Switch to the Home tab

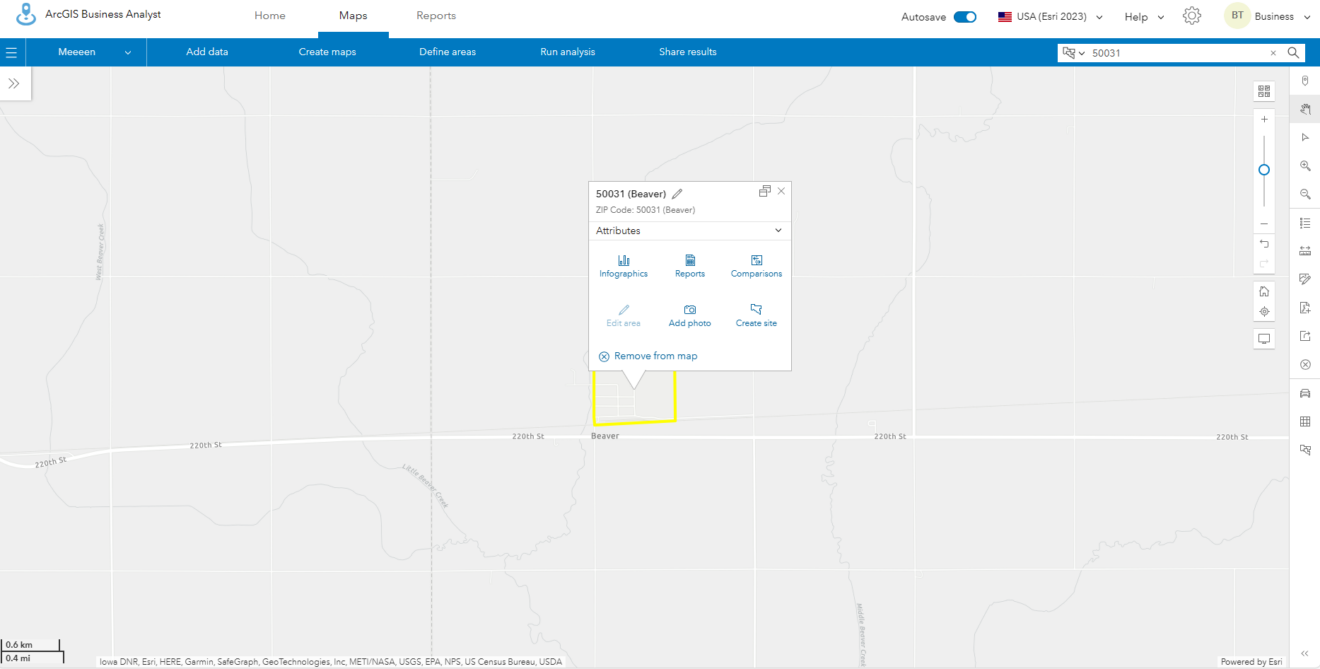pos(270,16)
